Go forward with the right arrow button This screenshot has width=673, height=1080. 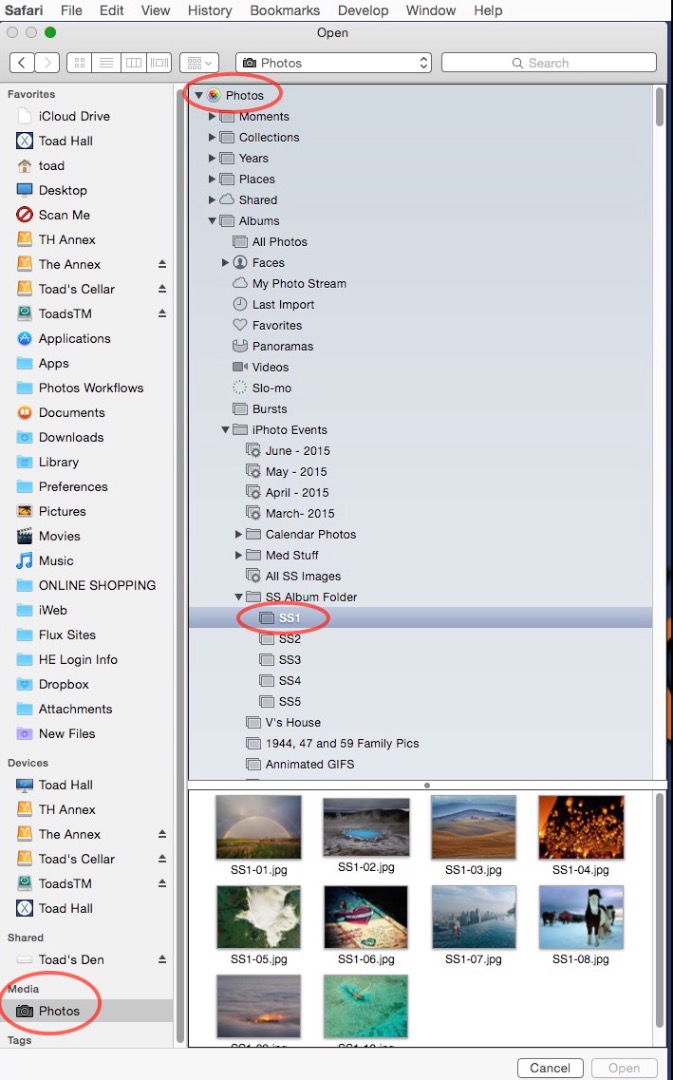(47, 63)
